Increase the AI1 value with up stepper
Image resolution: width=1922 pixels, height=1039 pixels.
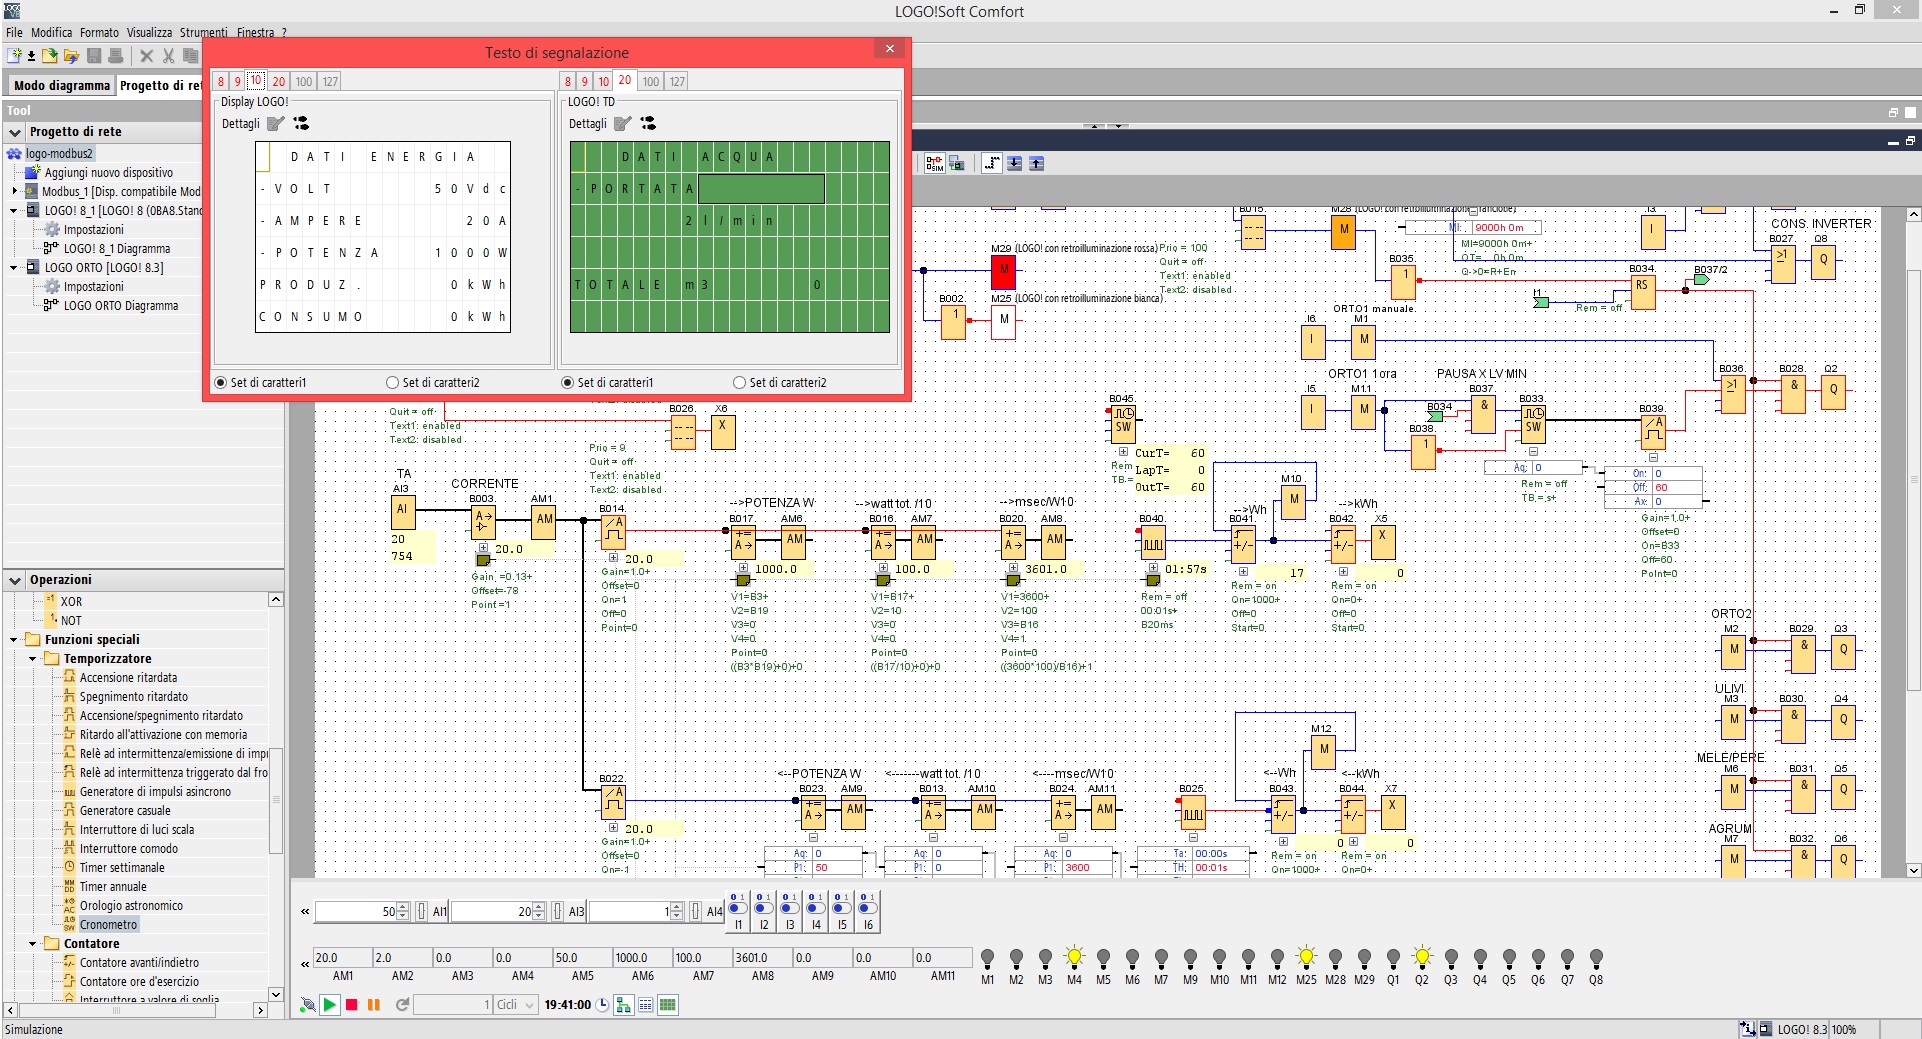point(402,907)
